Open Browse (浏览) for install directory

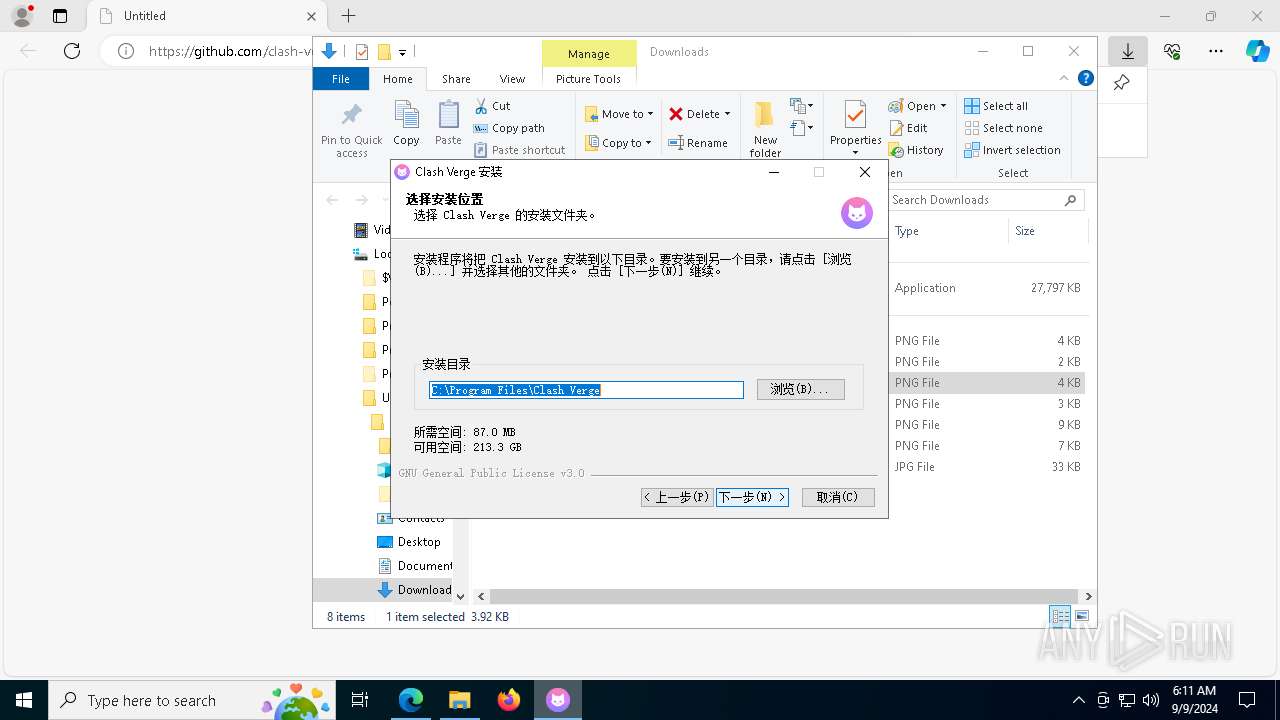pyautogui.click(x=800, y=389)
